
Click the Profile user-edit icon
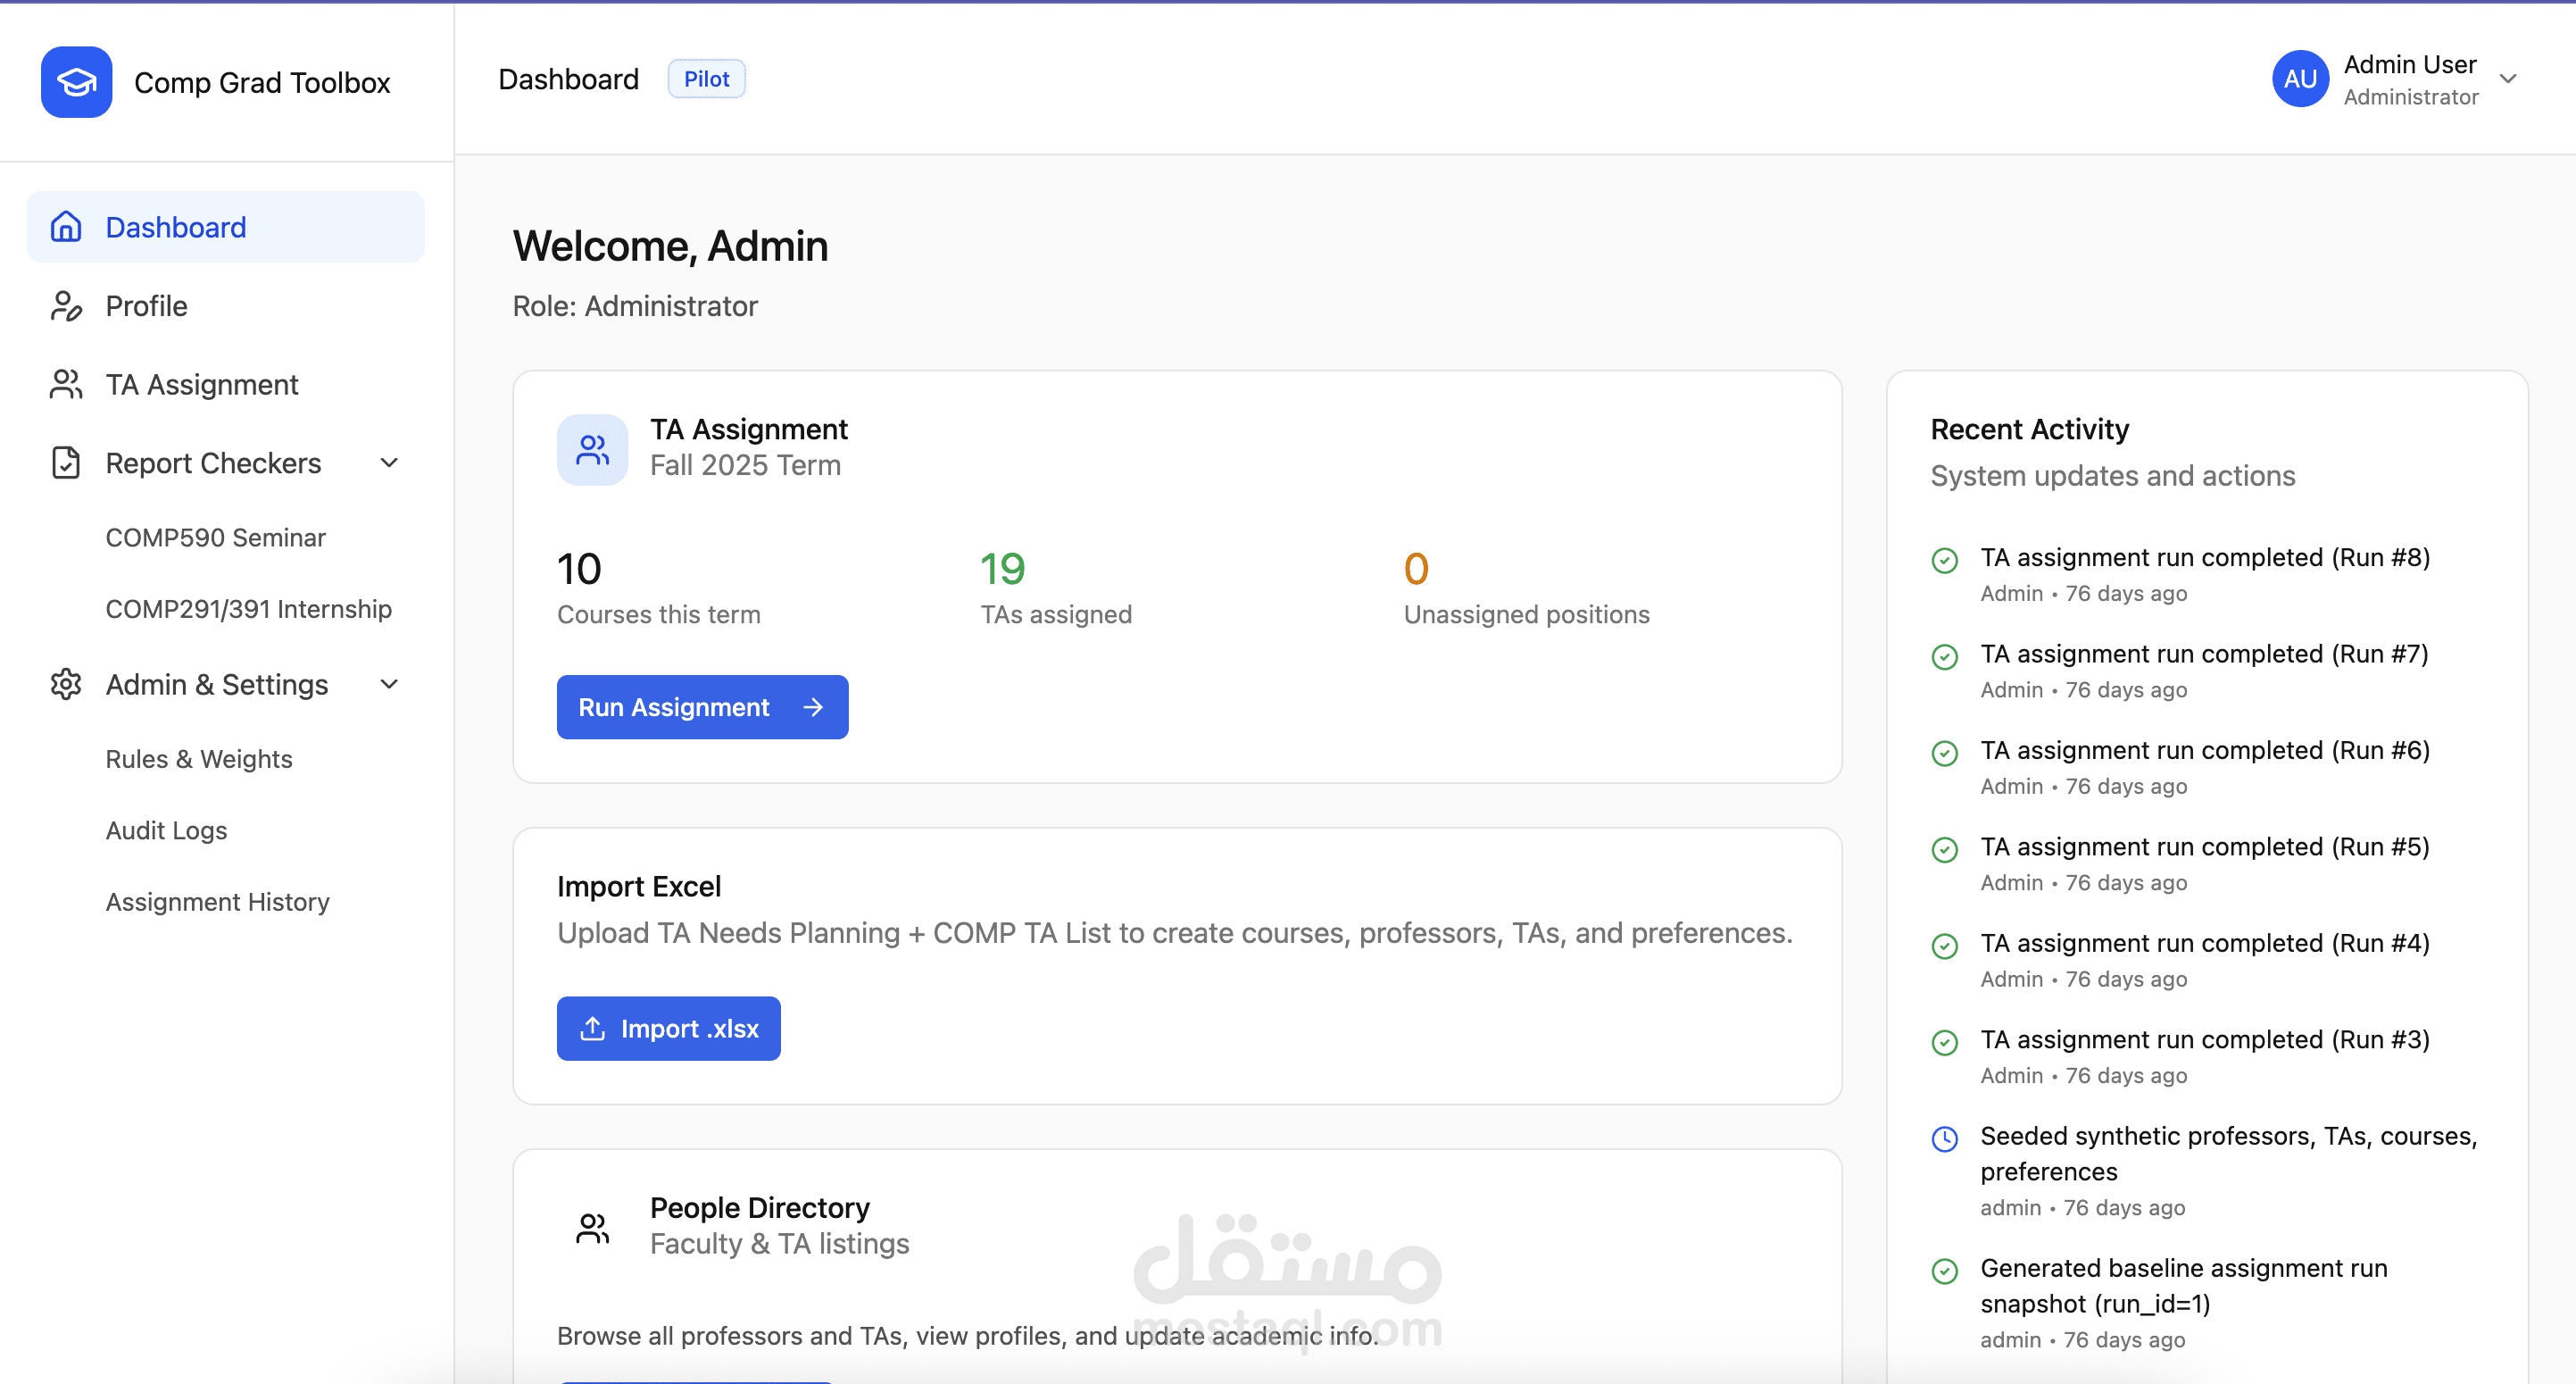[66, 306]
